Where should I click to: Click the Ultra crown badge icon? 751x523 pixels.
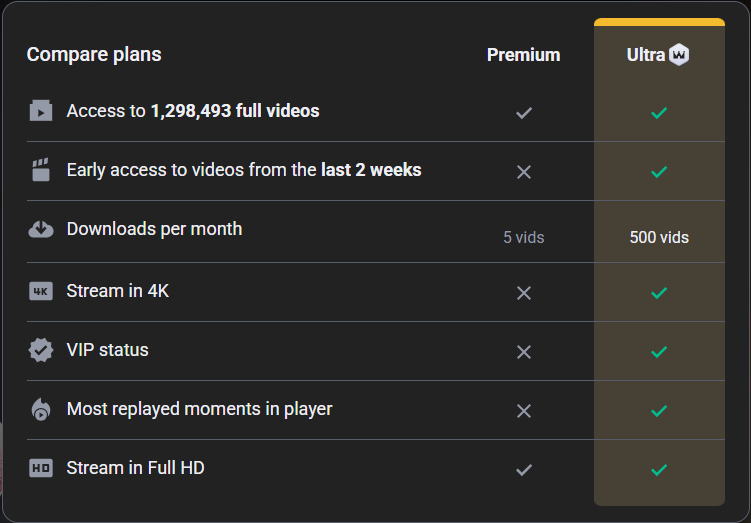pos(680,55)
